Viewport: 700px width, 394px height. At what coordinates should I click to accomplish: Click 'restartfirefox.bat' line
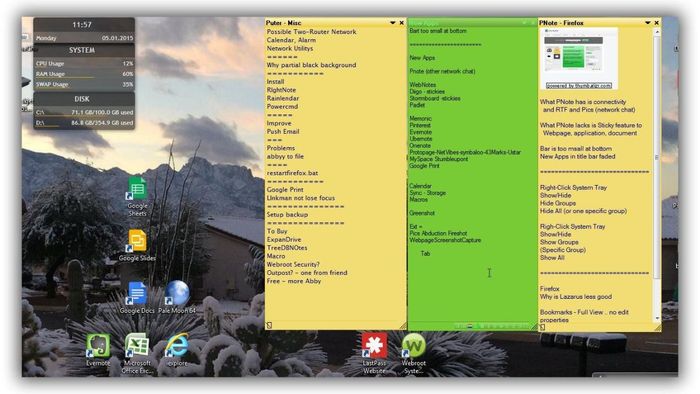(292, 173)
